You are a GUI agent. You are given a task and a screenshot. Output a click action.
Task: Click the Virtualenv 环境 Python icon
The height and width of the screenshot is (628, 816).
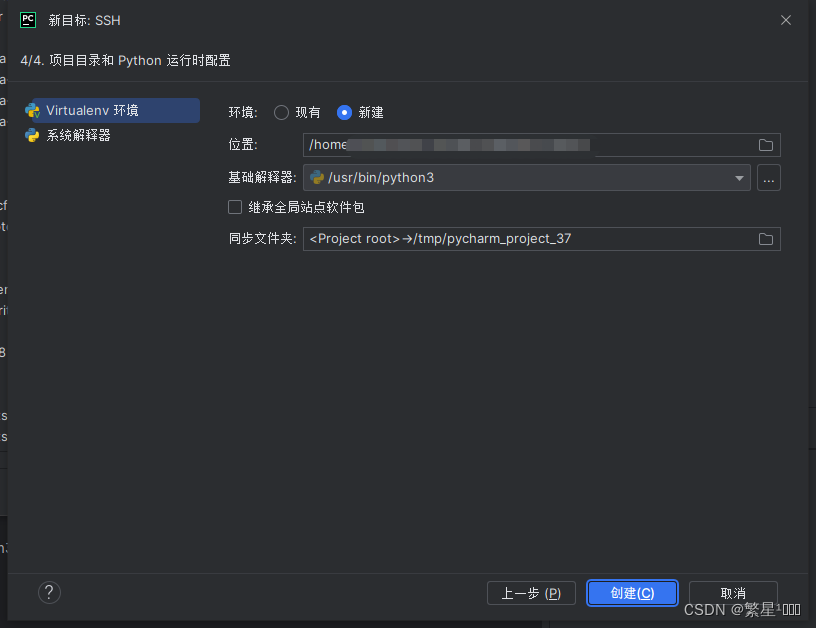click(x=32, y=110)
